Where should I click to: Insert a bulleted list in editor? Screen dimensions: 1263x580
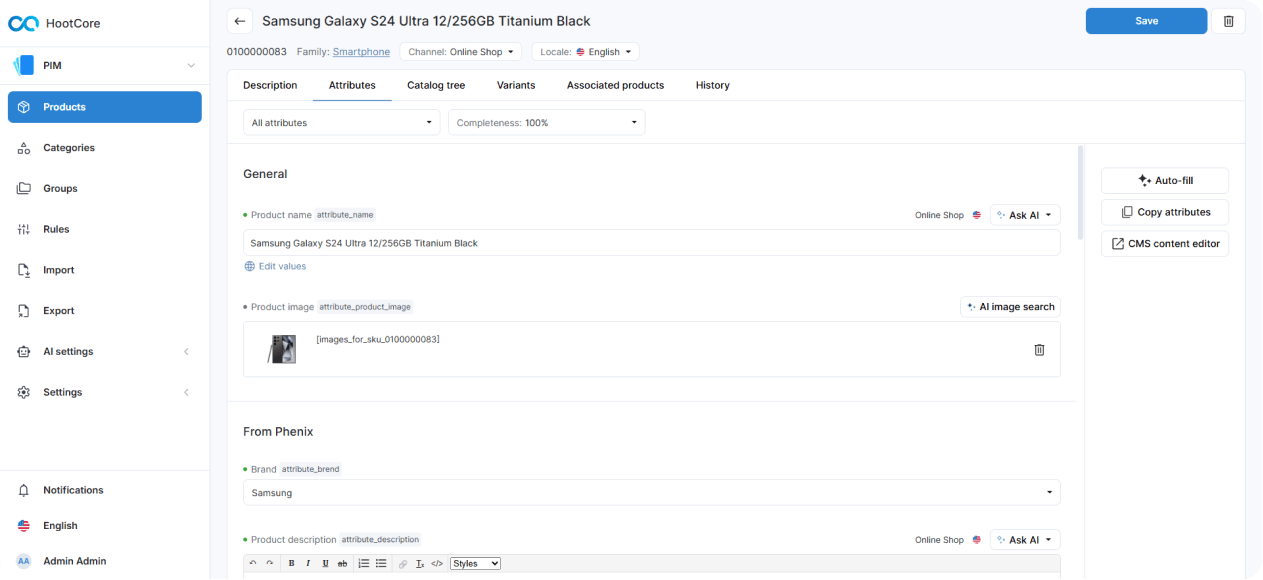coord(381,564)
